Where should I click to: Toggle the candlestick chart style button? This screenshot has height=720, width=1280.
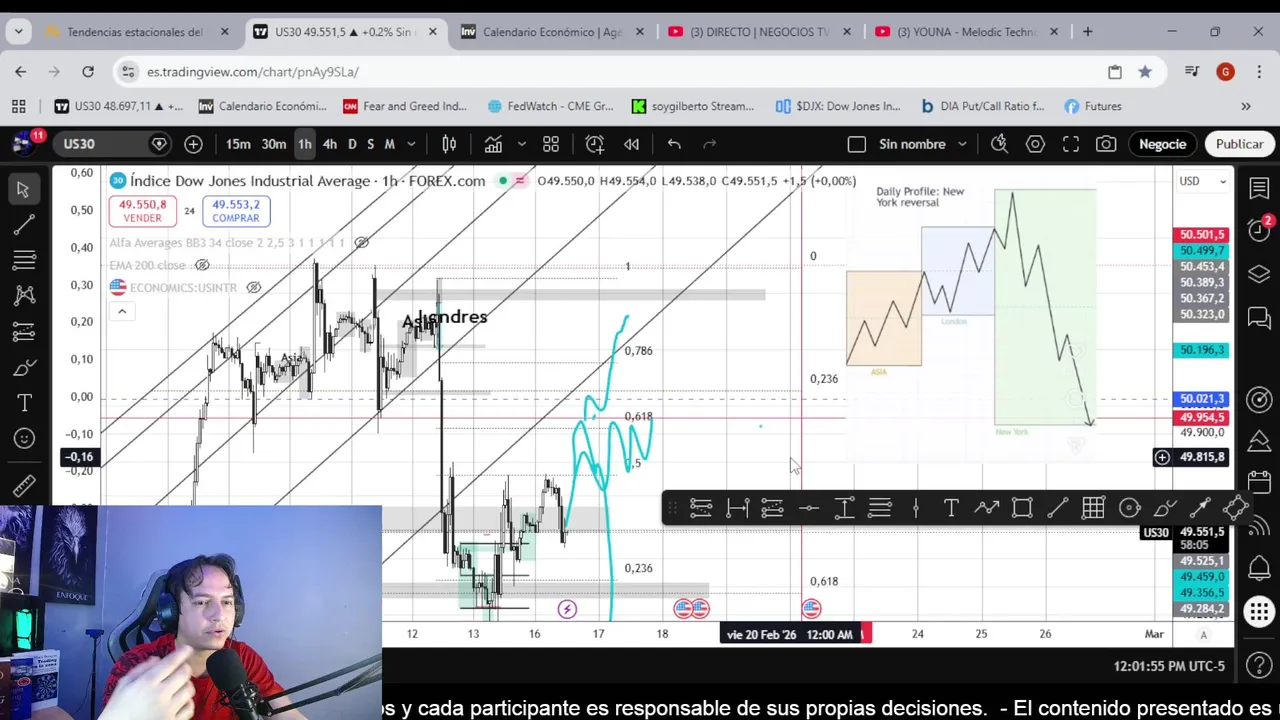(x=449, y=144)
